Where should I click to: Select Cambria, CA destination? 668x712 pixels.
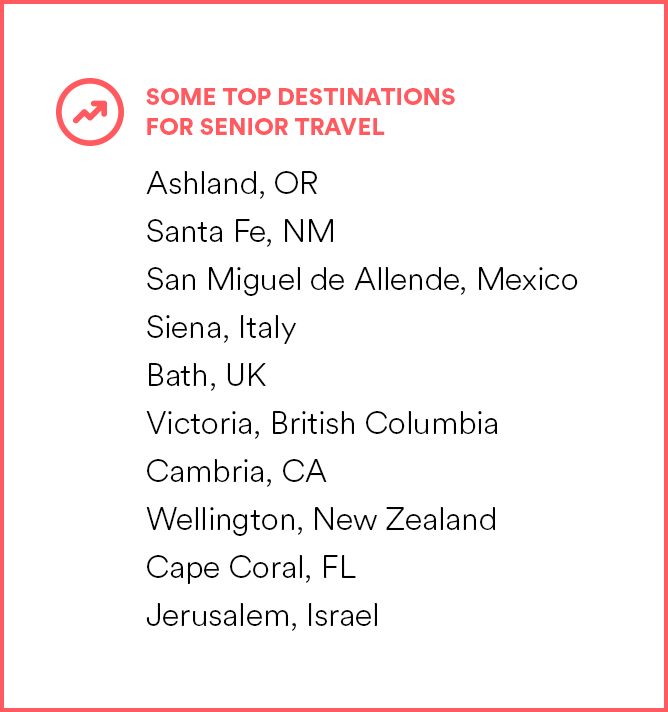coord(236,471)
